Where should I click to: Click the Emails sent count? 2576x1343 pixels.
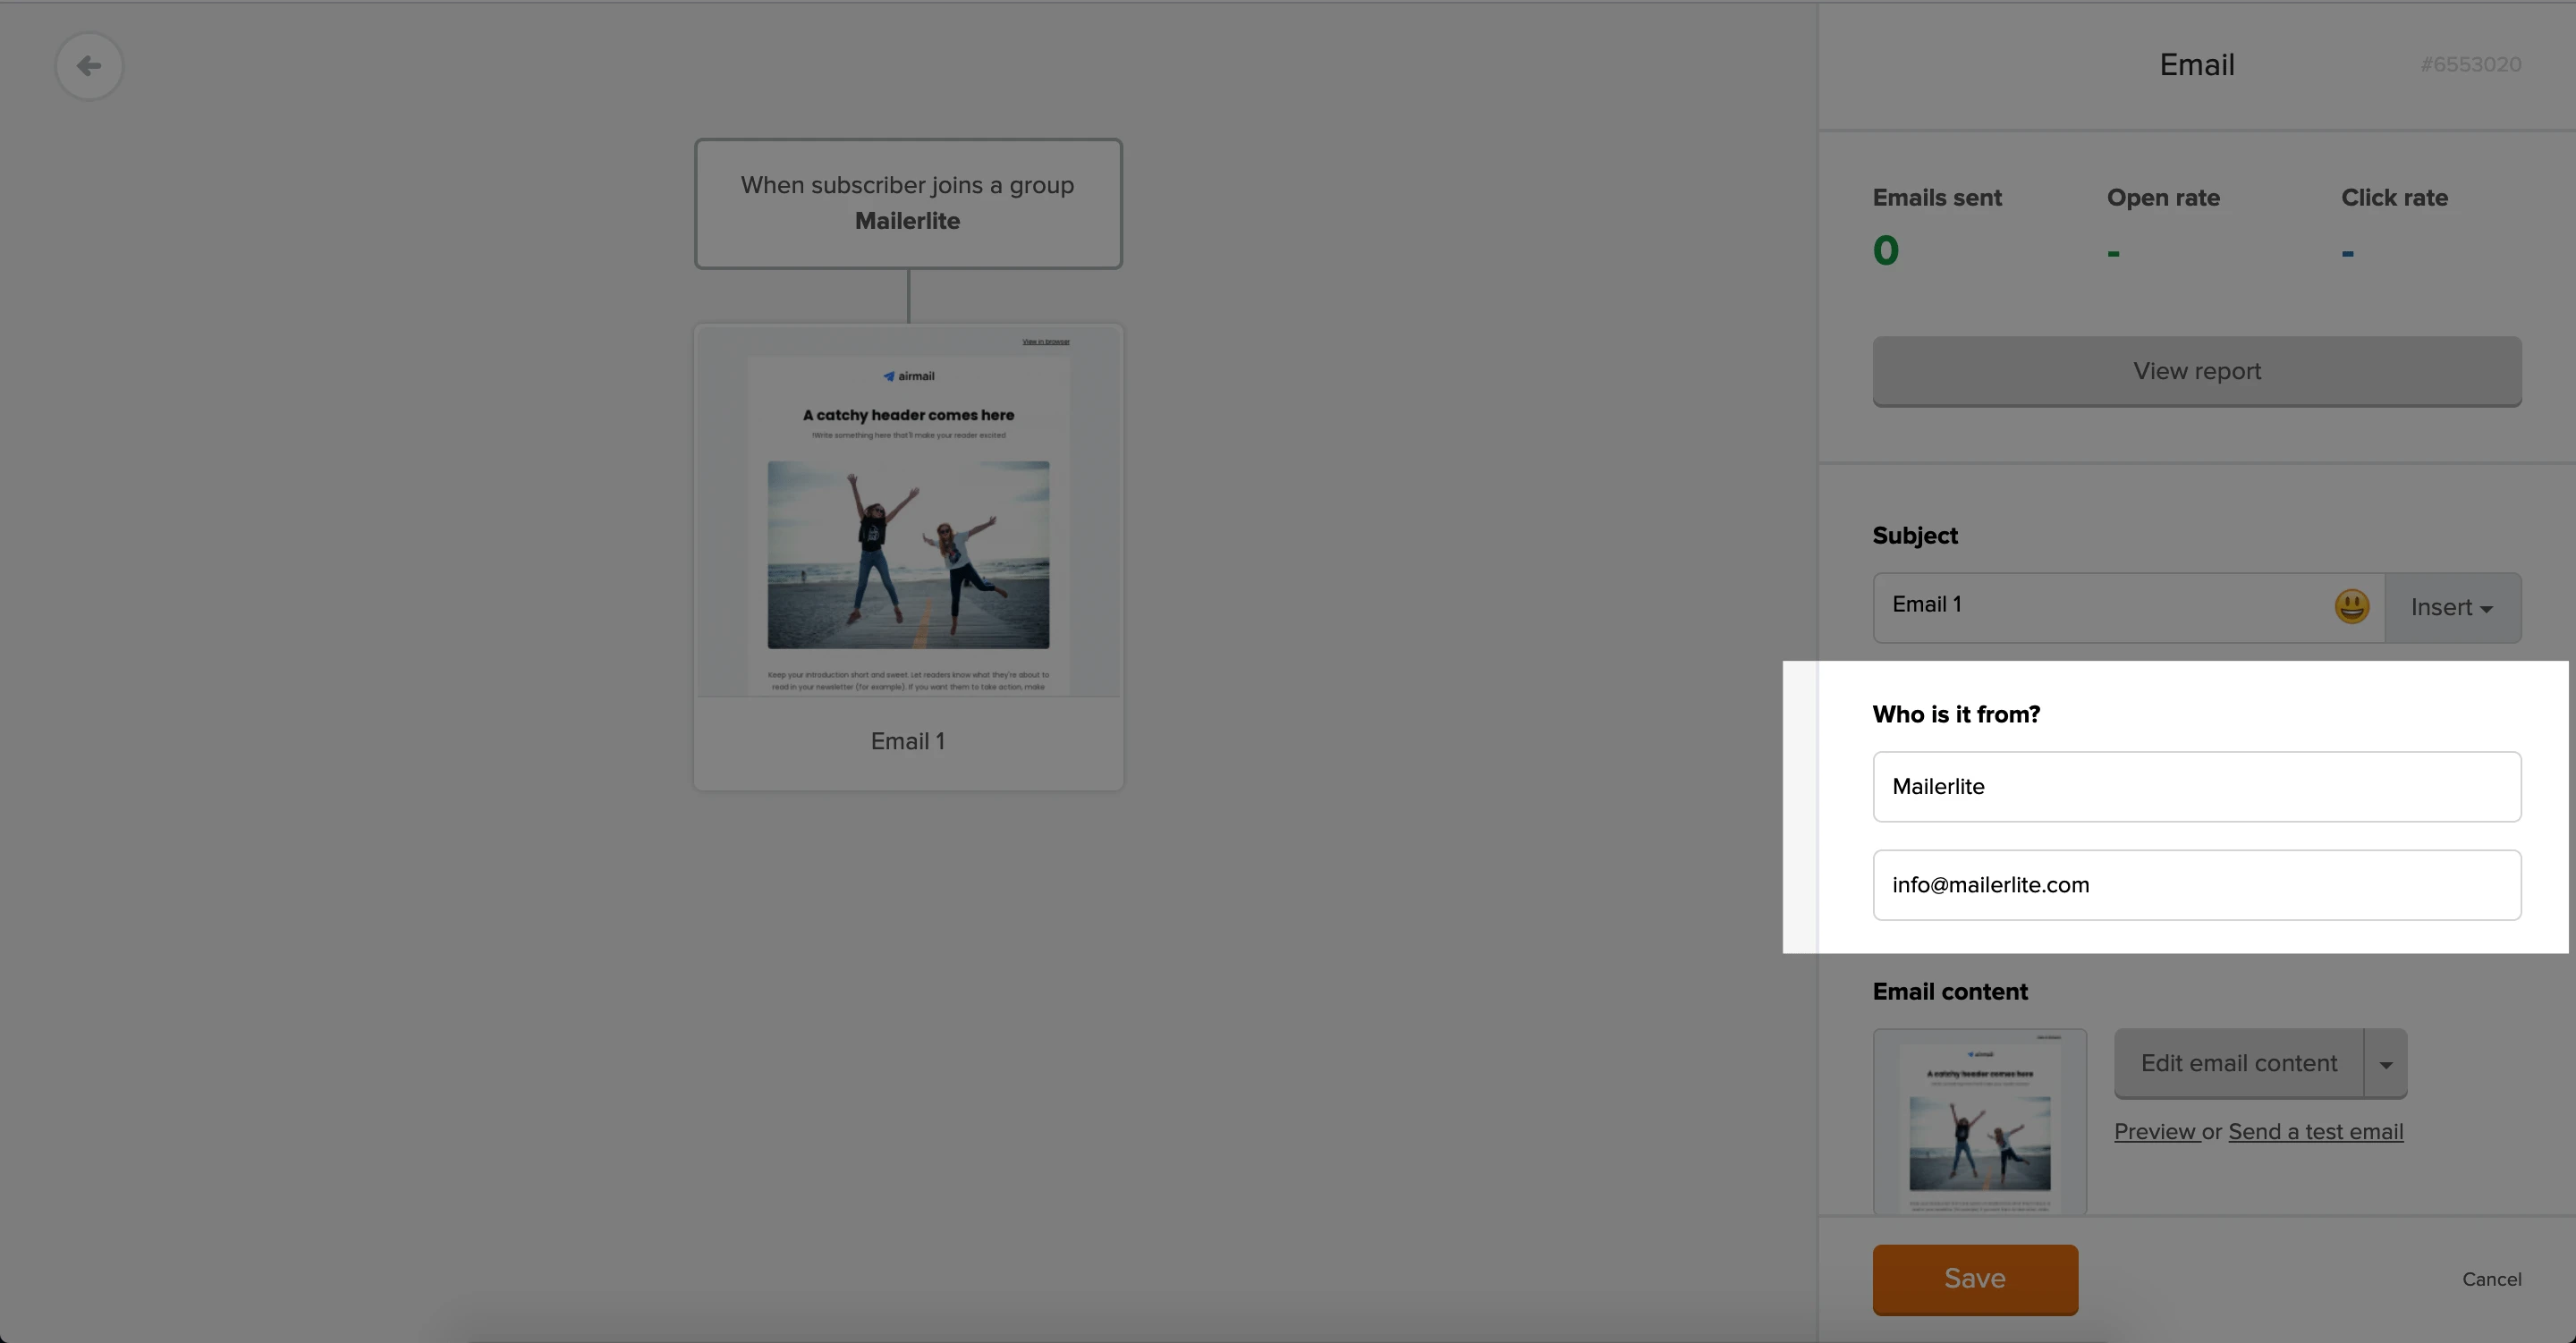tap(1885, 250)
